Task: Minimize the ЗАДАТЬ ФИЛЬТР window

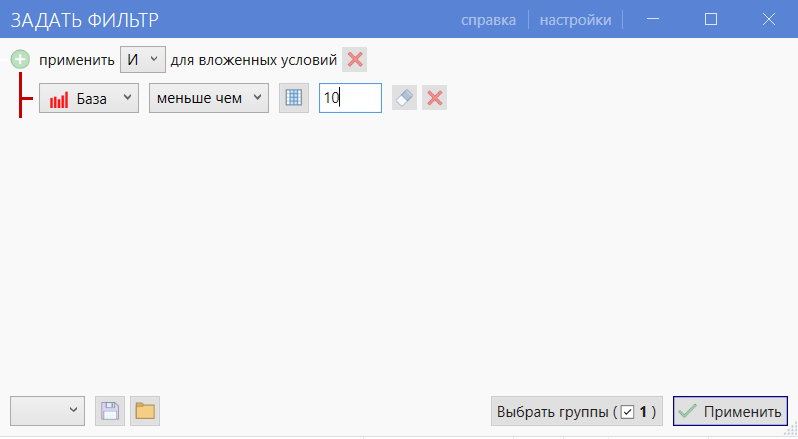Action: click(x=653, y=19)
